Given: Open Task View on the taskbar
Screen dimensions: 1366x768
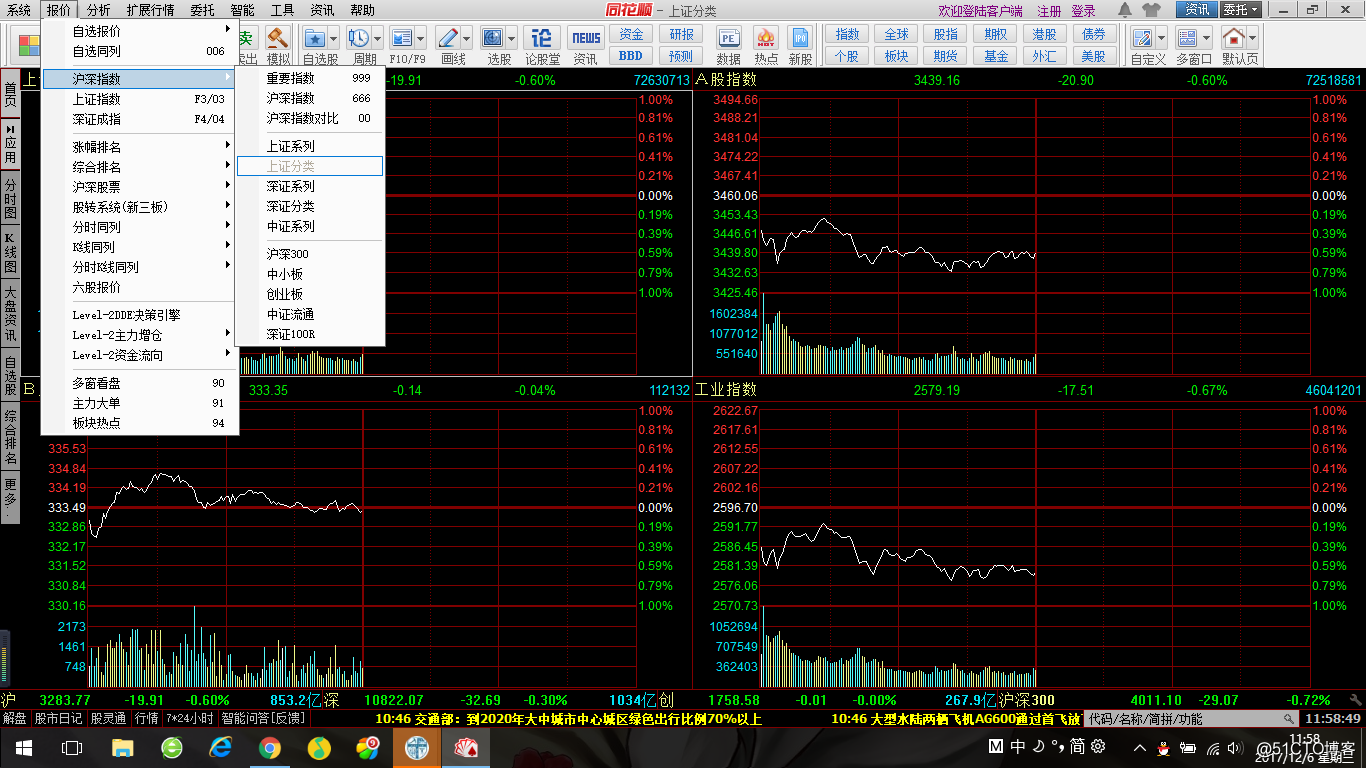Looking at the screenshot, I should click(72, 747).
